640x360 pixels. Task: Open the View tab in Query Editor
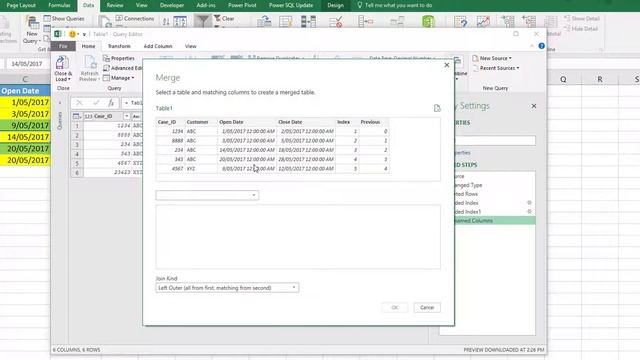190,46
